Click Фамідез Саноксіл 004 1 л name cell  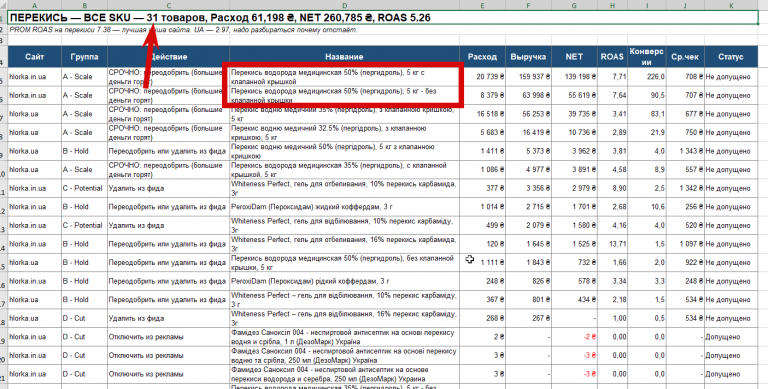(344, 337)
